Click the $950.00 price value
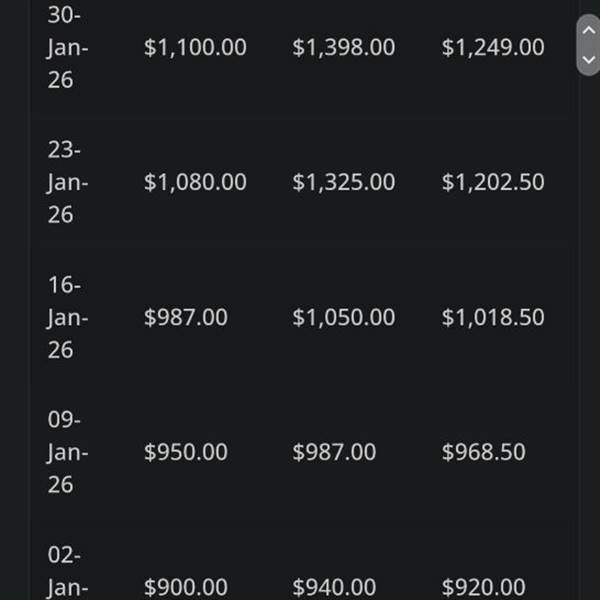 point(185,452)
